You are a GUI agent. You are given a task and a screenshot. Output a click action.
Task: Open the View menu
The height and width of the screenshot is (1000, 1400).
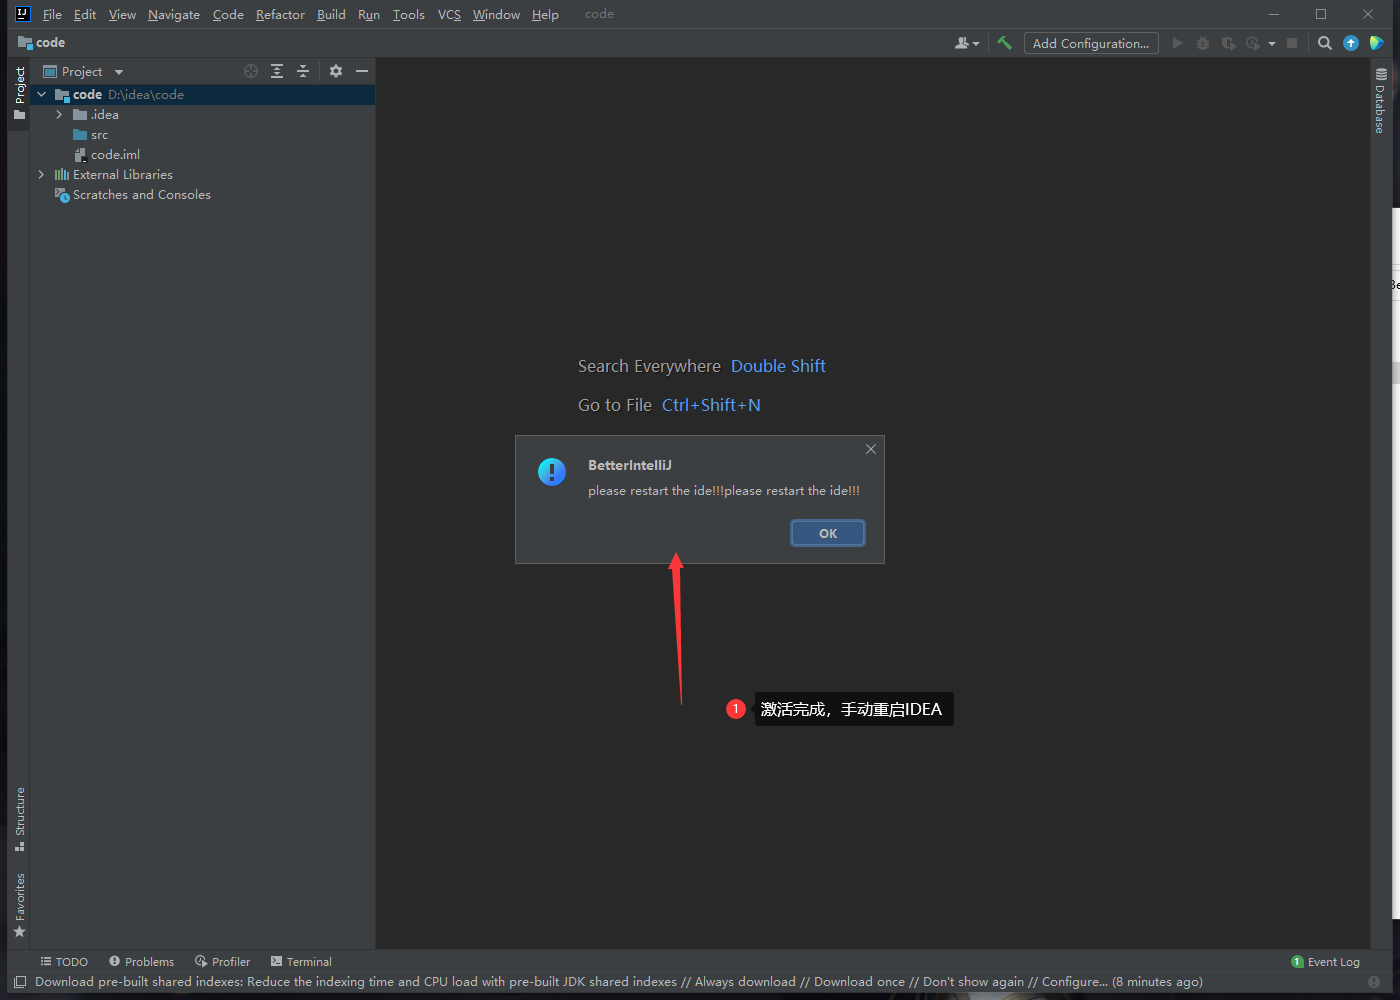[122, 14]
